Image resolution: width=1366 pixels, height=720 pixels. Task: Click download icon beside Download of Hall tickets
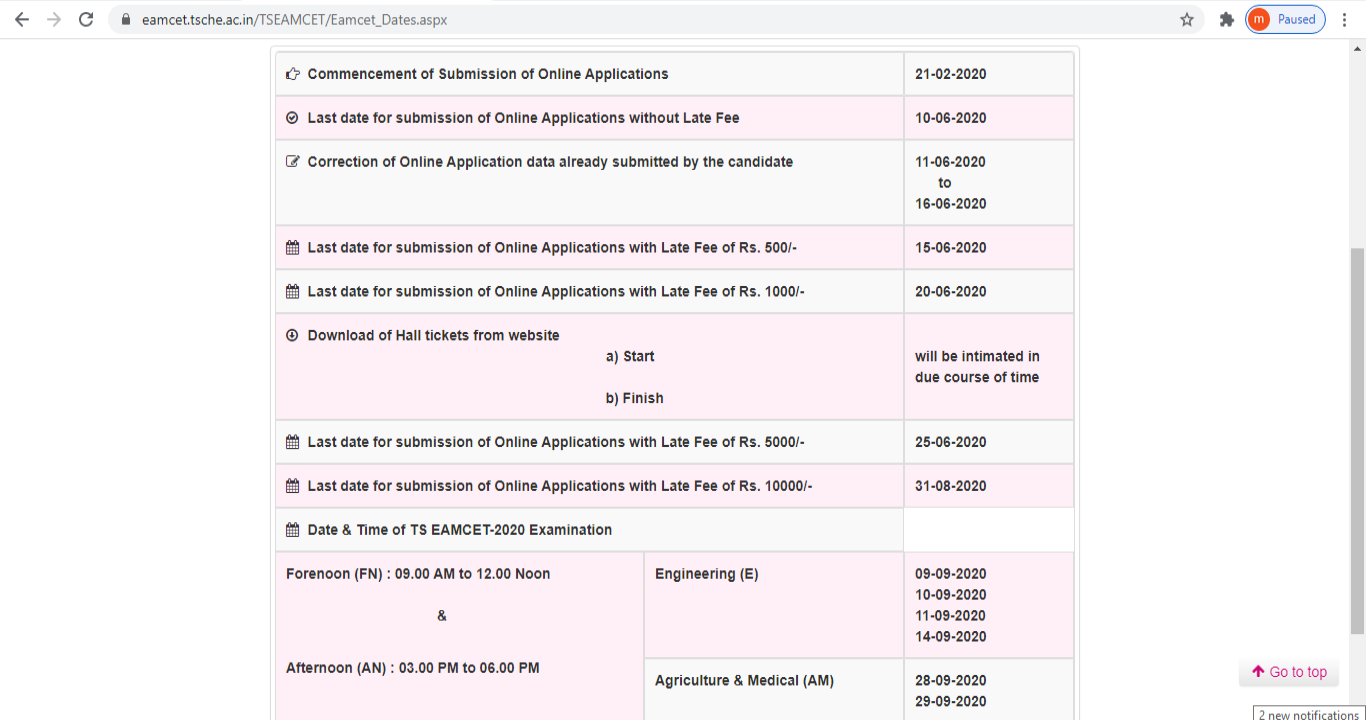293,336
